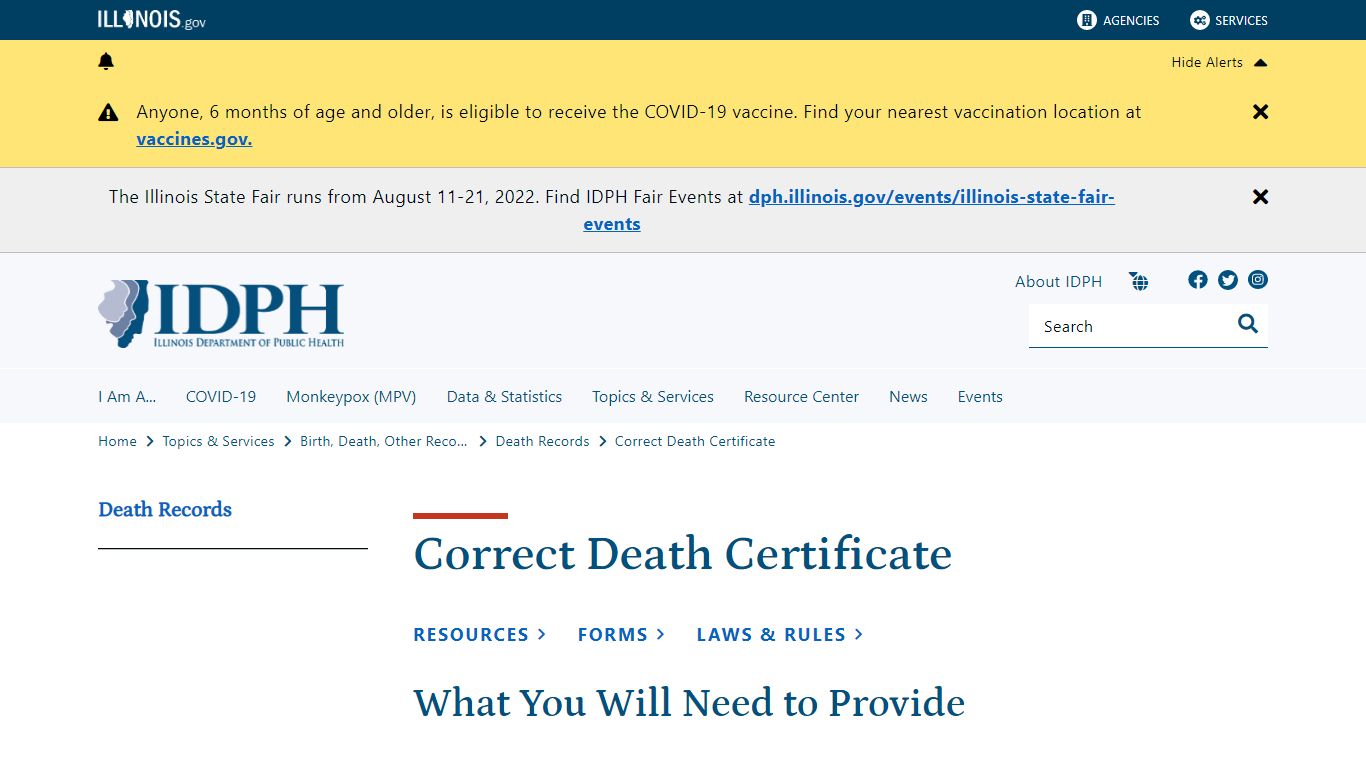Follow the vaccines.gov link

pos(193,138)
